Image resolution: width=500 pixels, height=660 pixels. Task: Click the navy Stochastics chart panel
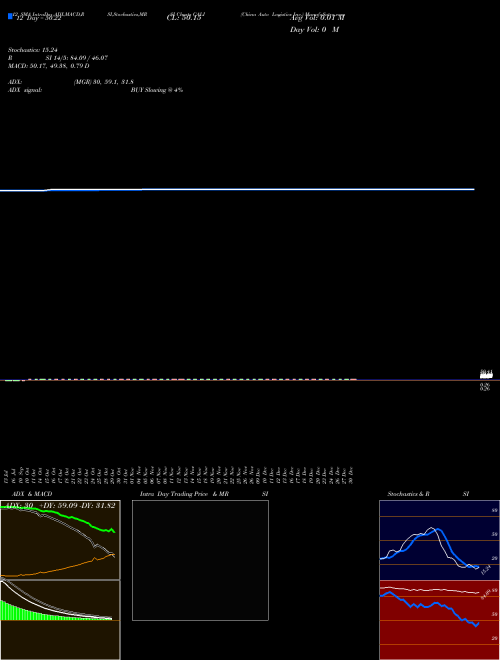pyautogui.click(x=439, y=540)
